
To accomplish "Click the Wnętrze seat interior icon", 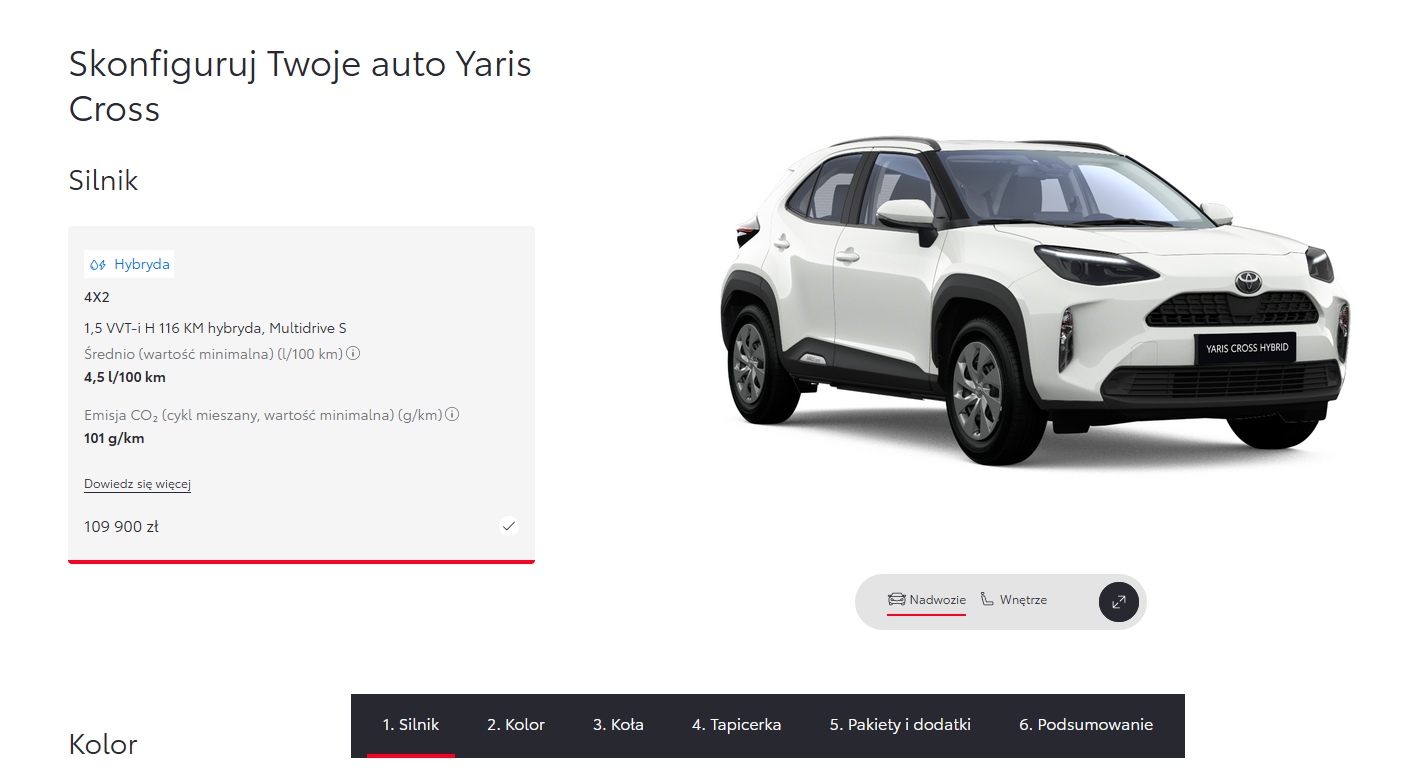I will point(988,600).
